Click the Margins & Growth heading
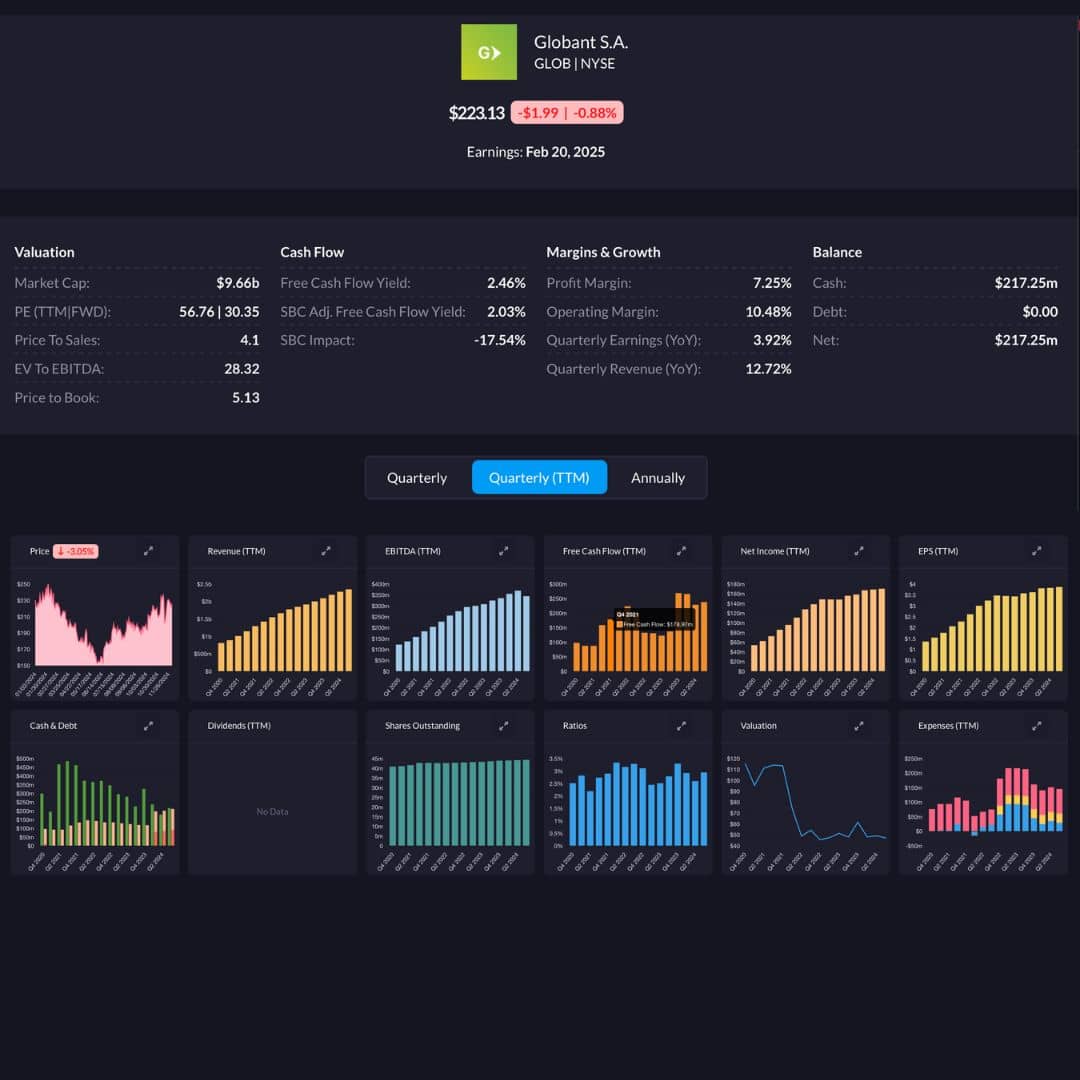The image size is (1080, 1080). 603,252
